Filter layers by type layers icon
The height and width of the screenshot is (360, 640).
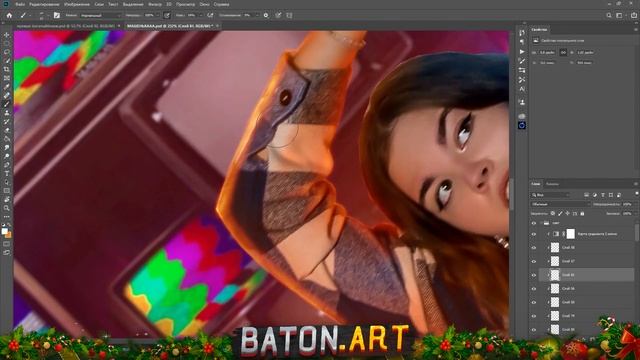tap(603, 195)
